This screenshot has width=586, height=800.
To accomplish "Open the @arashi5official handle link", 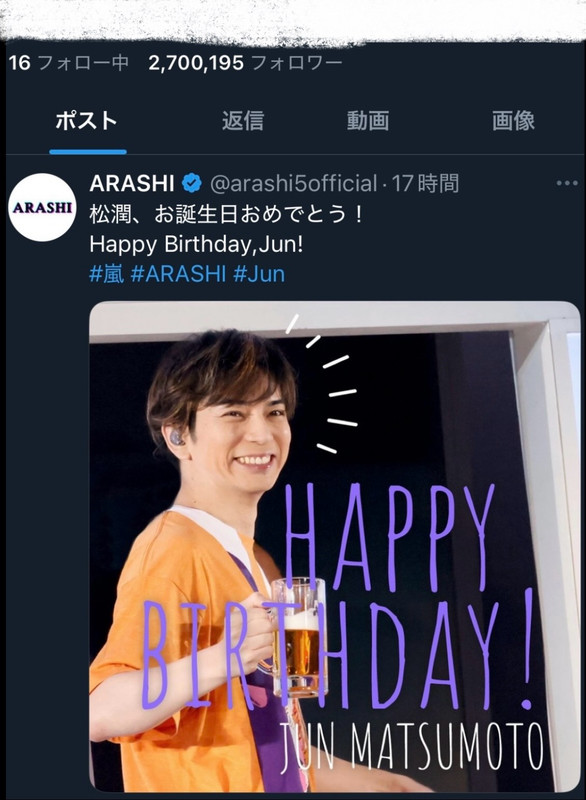I will (x=294, y=183).
